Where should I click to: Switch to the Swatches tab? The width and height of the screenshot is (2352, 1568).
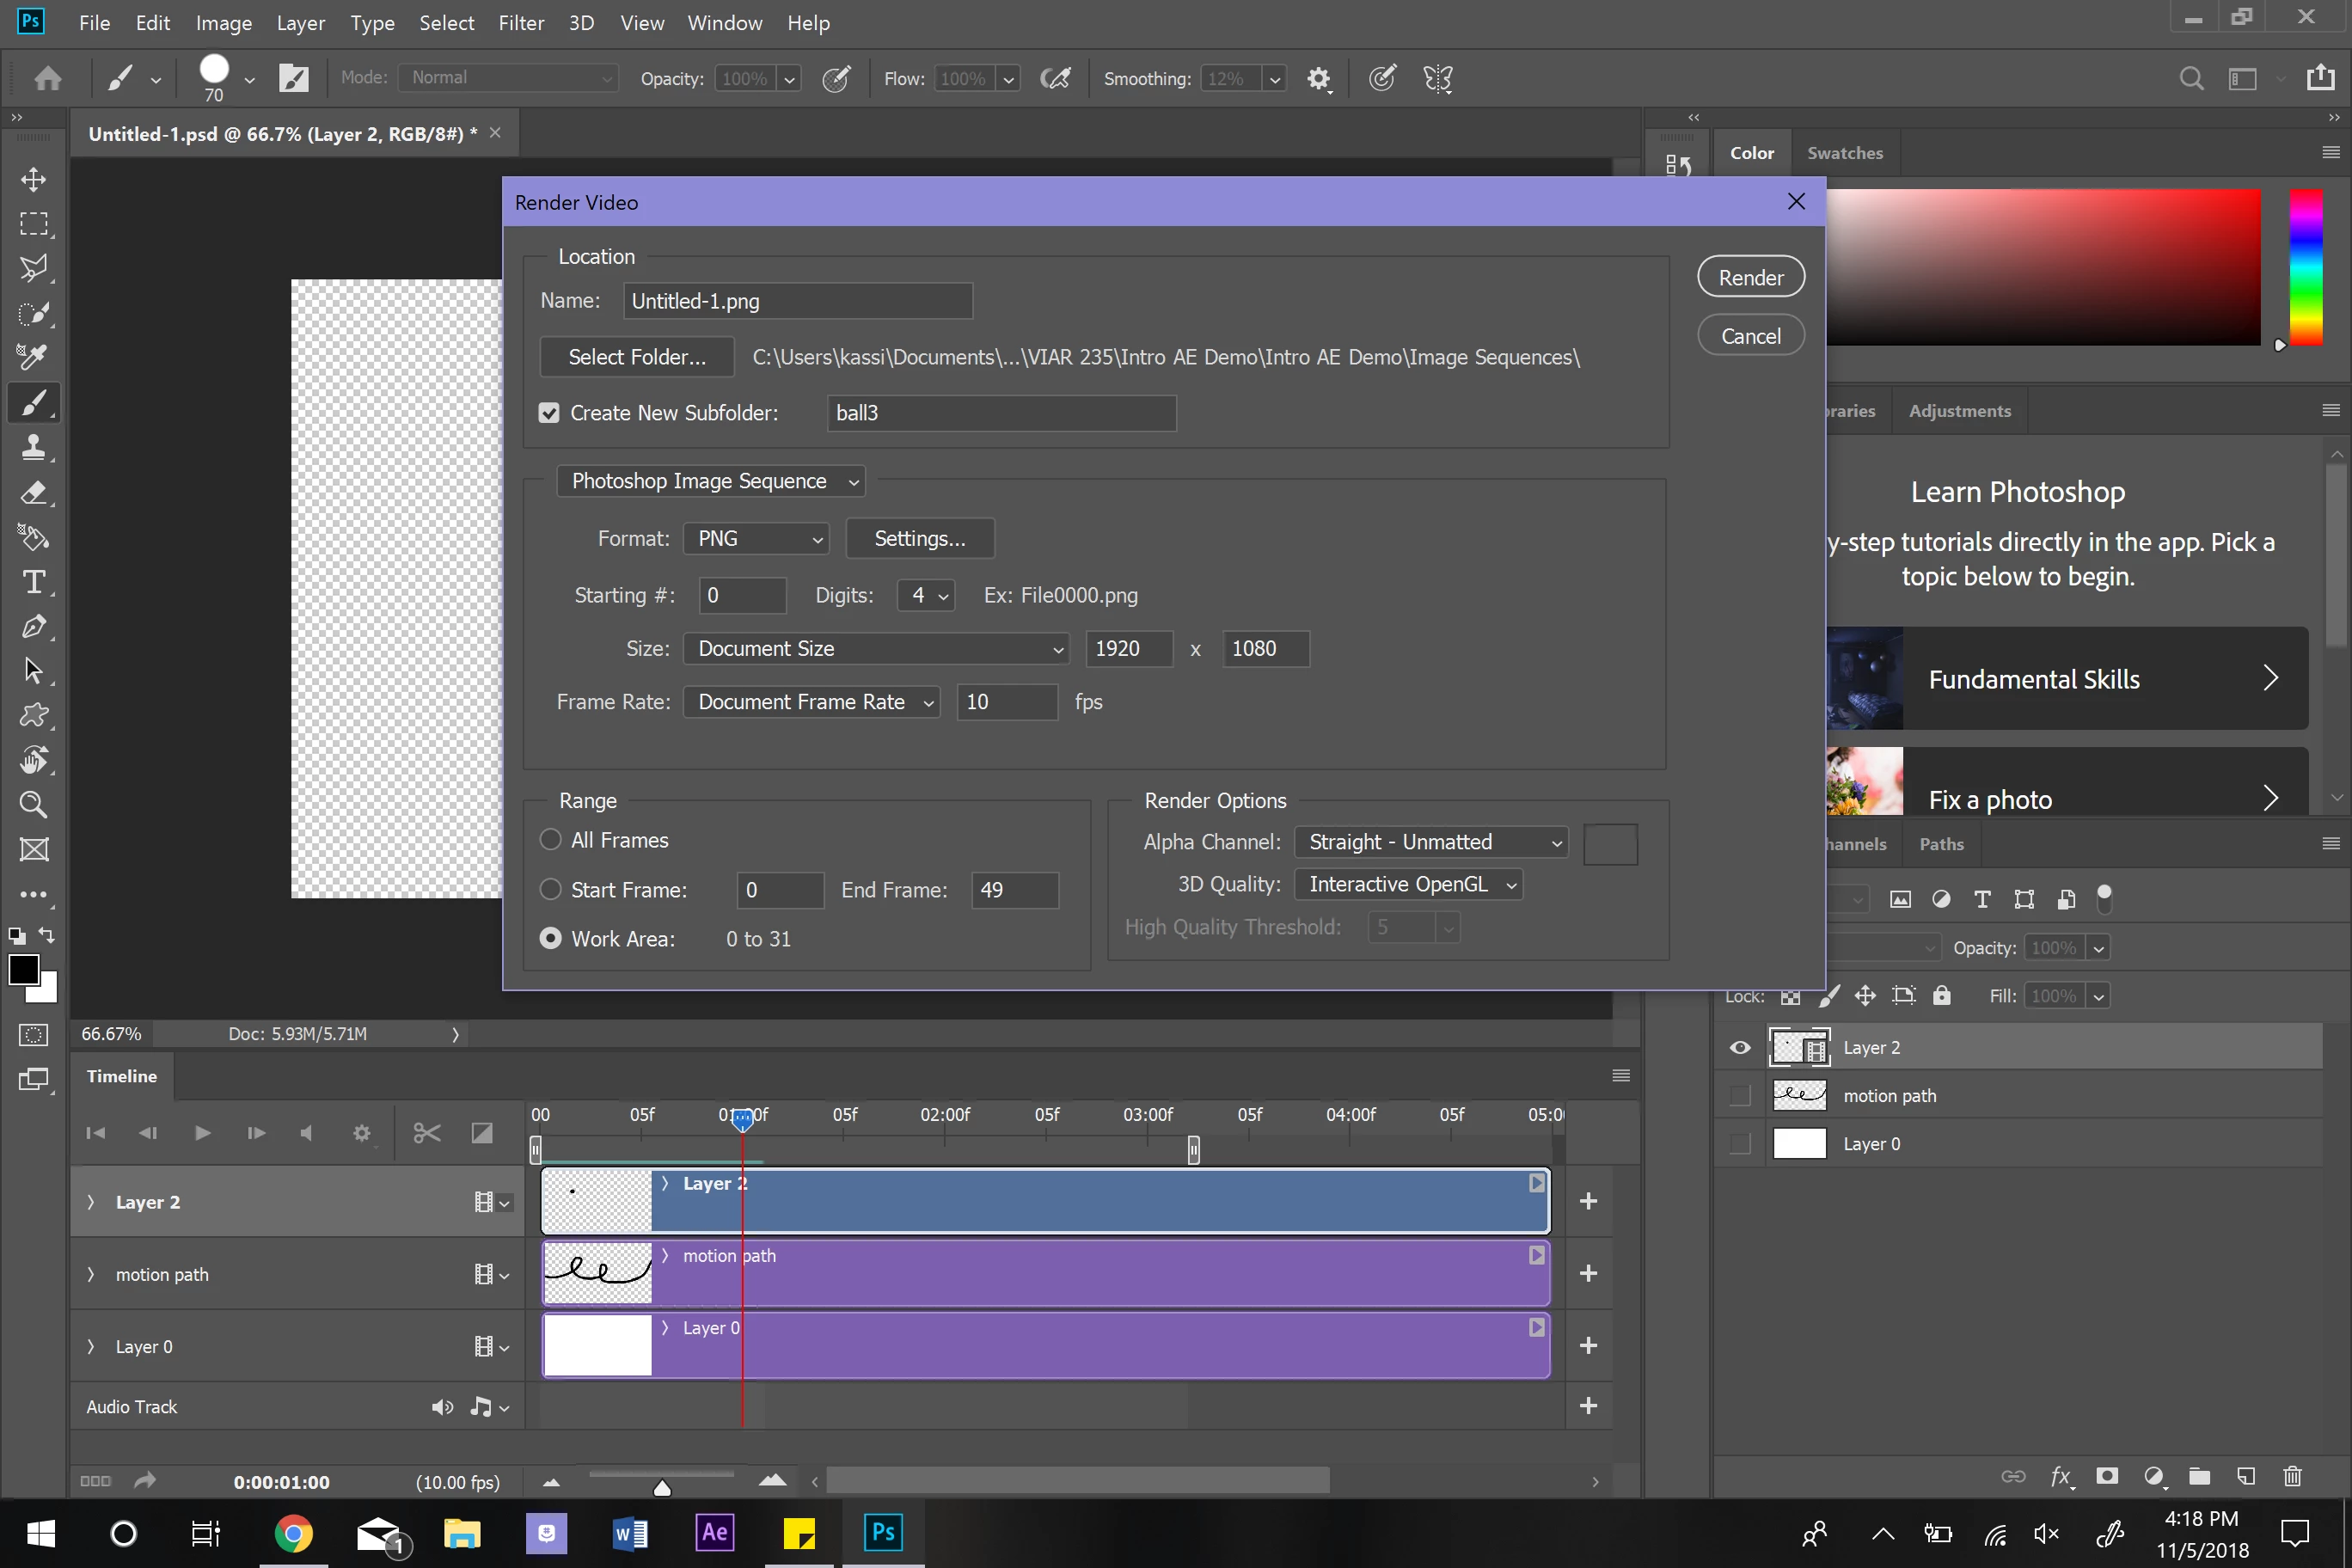[x=1844, y=153]
